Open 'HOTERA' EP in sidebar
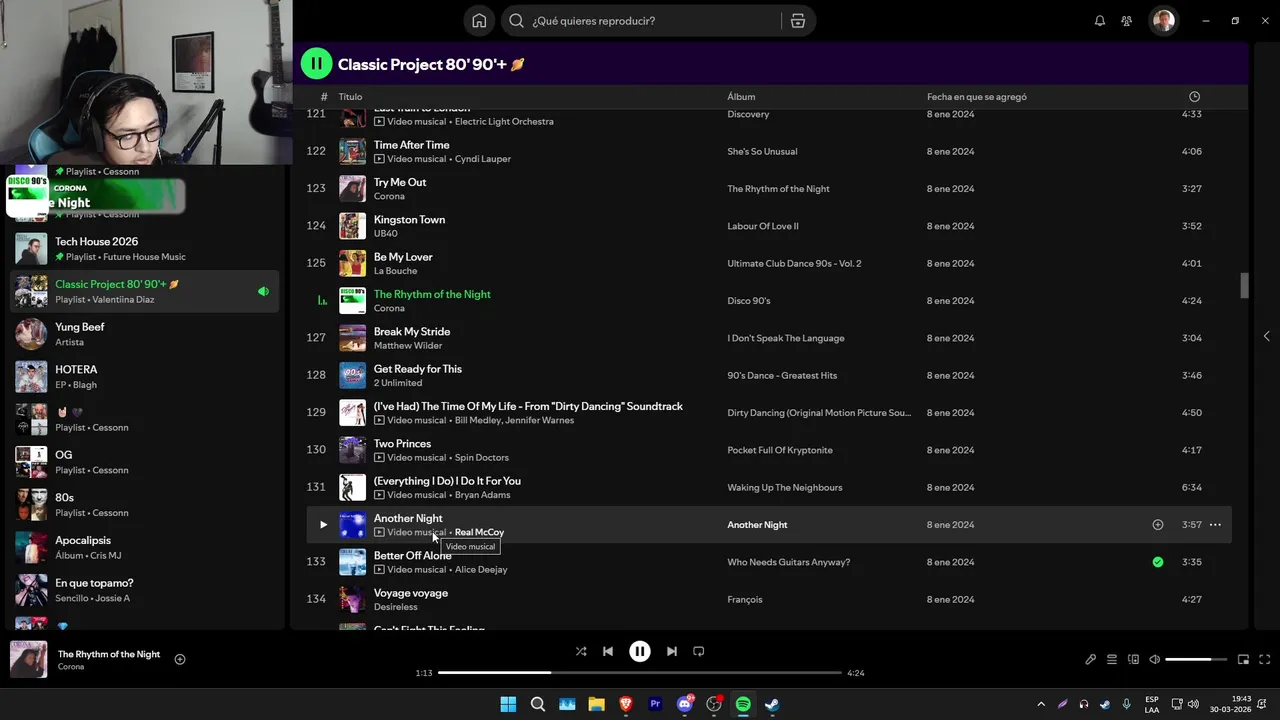 tap(145, 377)
